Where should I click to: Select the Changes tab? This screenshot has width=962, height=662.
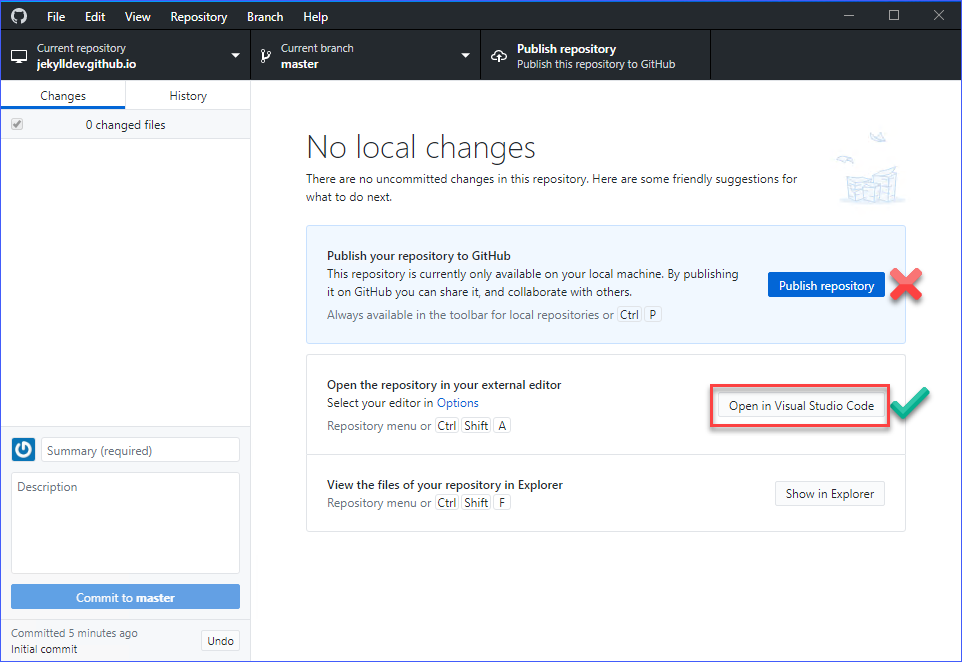(x=63, y=96)
